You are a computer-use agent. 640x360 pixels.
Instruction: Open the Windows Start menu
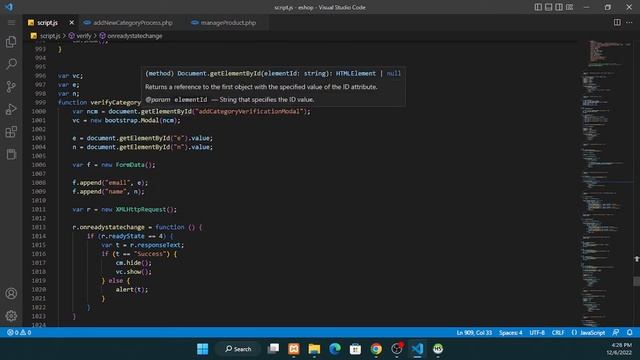click(202, 349)
